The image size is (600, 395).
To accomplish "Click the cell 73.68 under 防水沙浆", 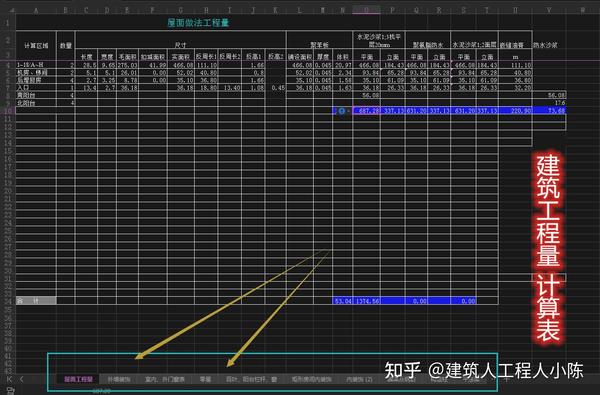I will tap(549, 111).
